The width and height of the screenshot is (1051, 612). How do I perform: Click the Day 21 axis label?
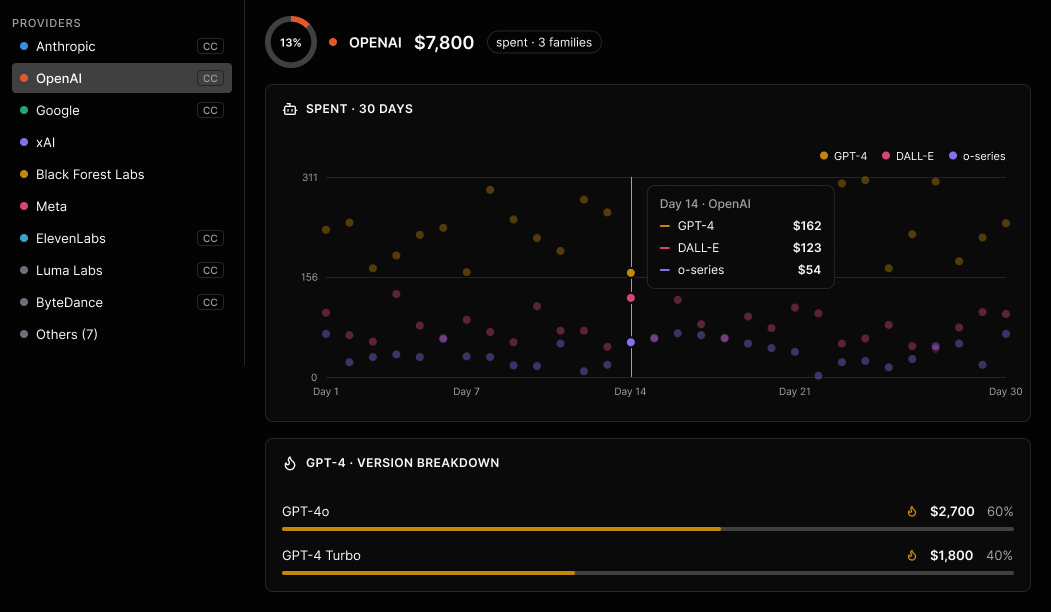coord(795,391)
